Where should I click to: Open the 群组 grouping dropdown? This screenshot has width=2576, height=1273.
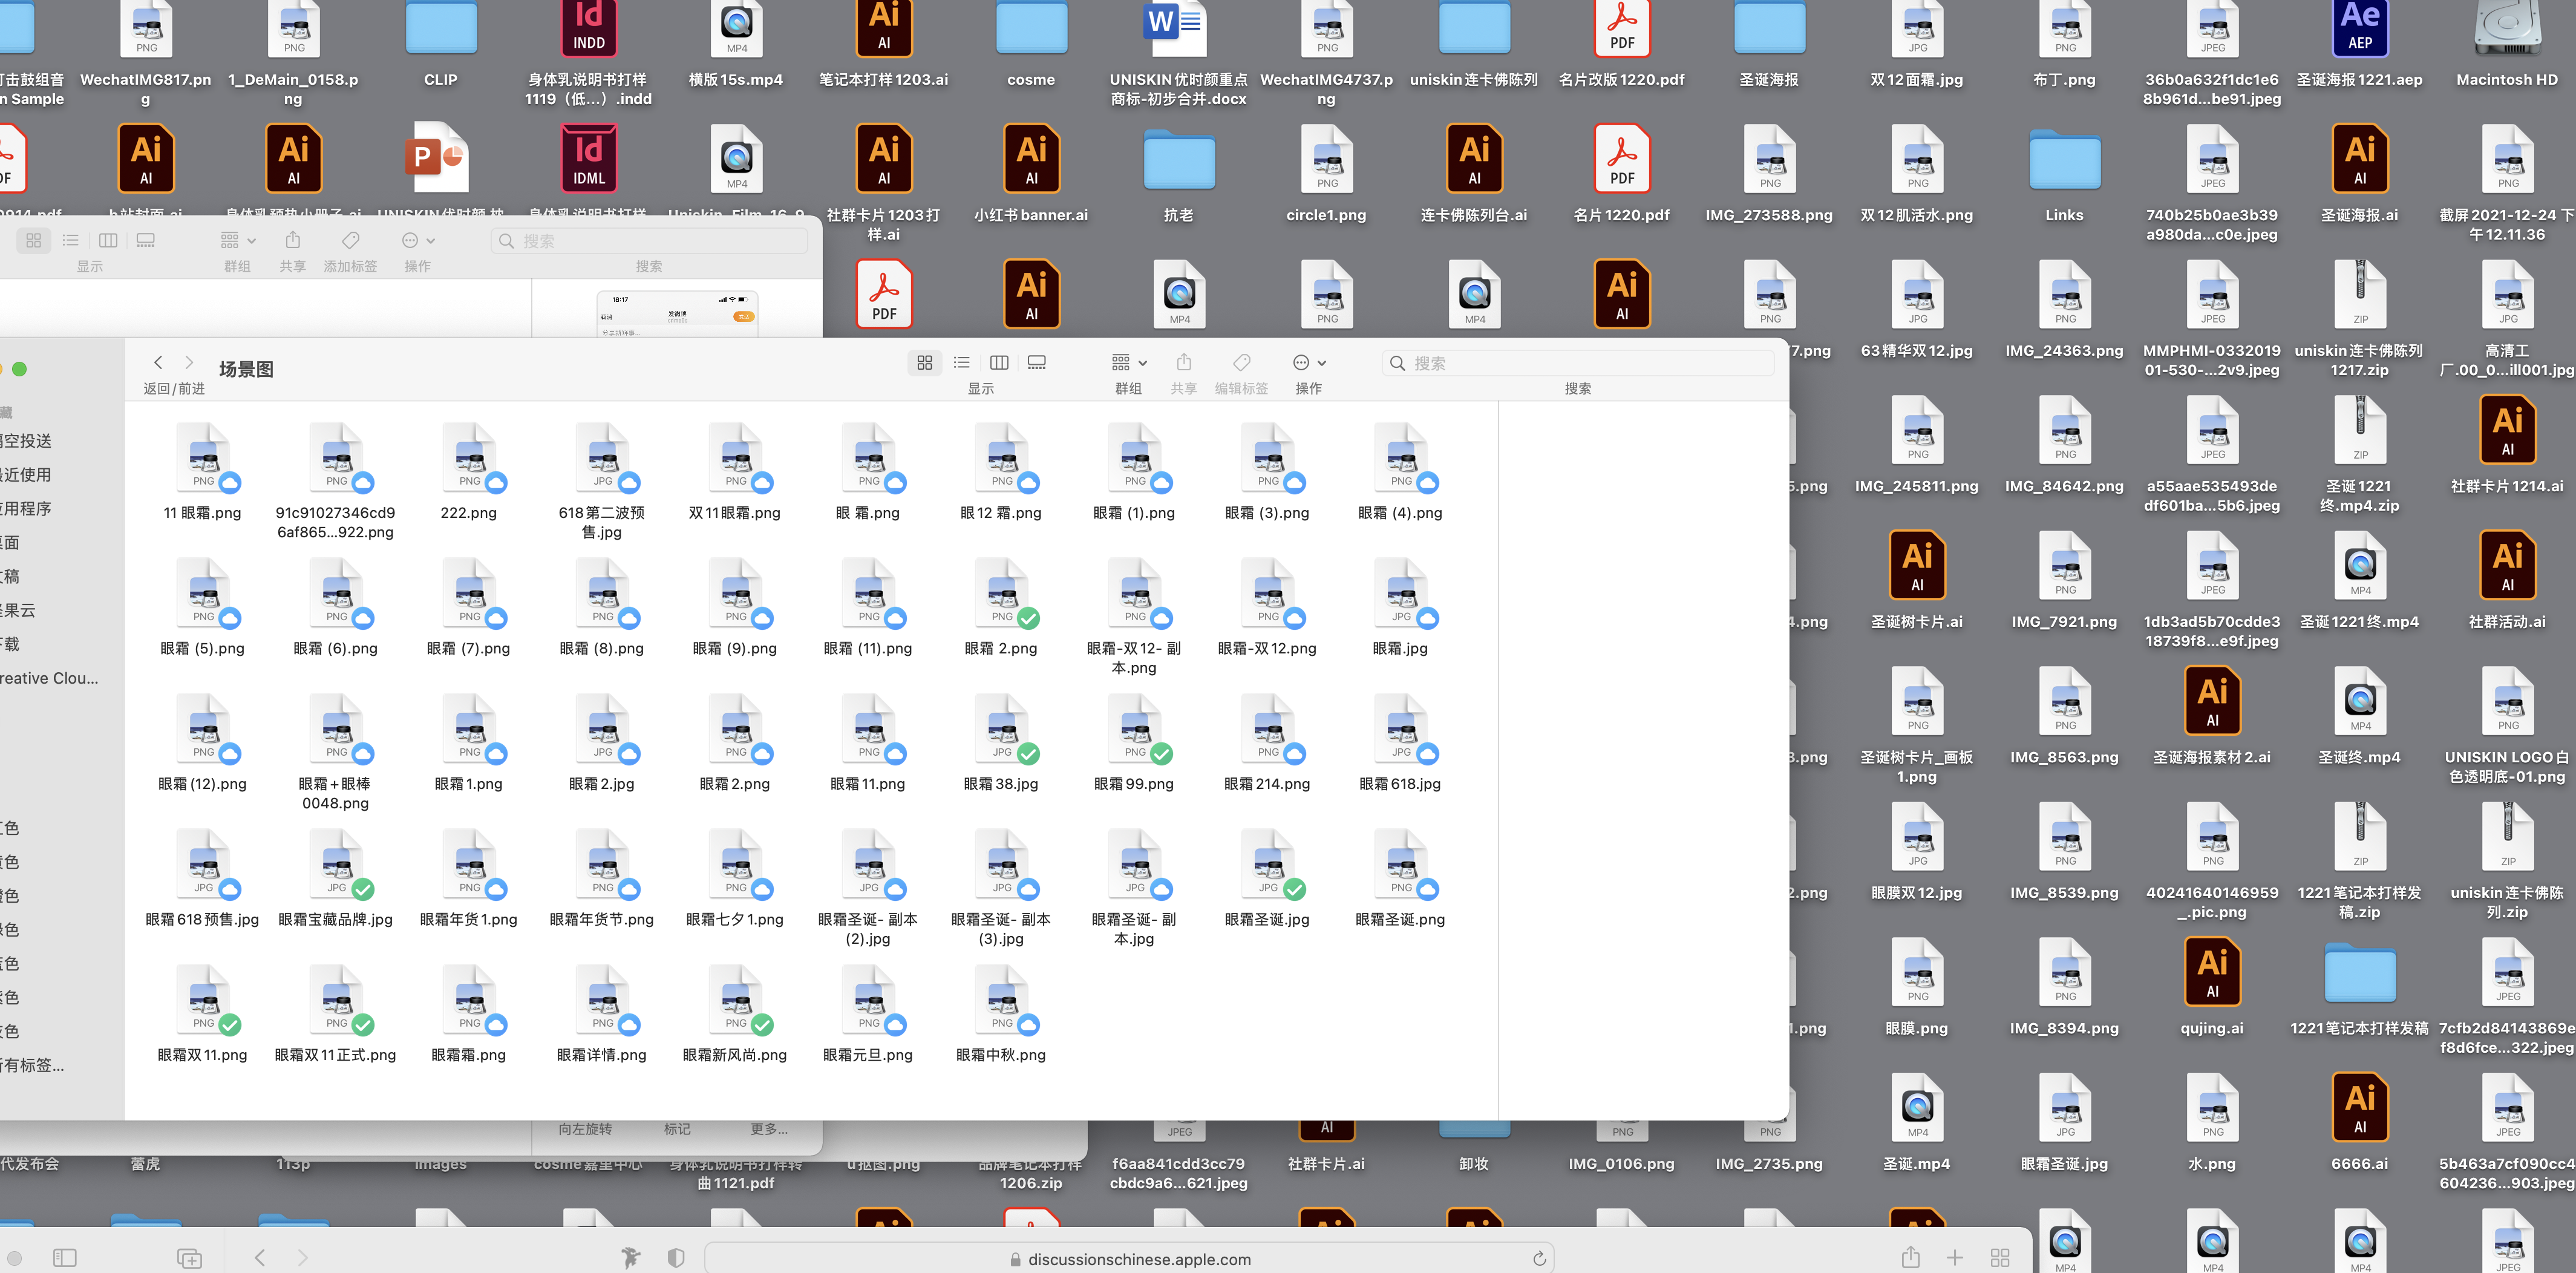tap(1129, 363)
